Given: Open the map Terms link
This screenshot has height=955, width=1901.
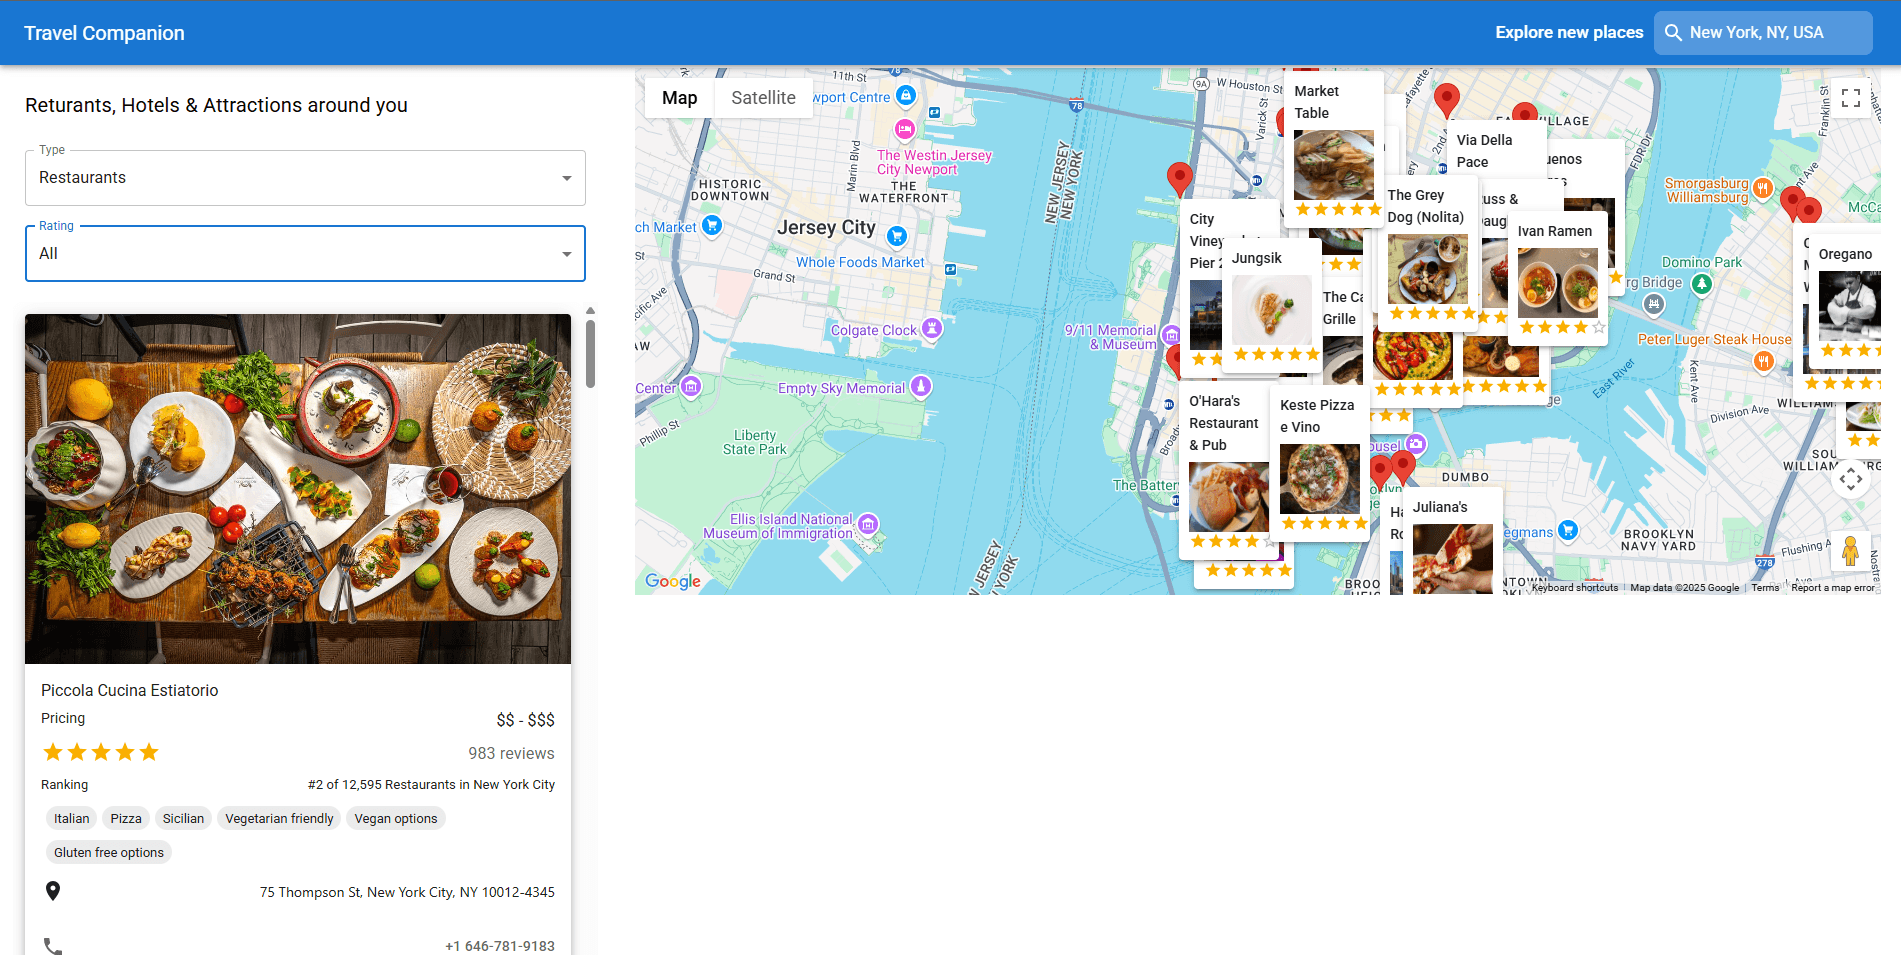Looking at the screenshot, I should 1765,588.
